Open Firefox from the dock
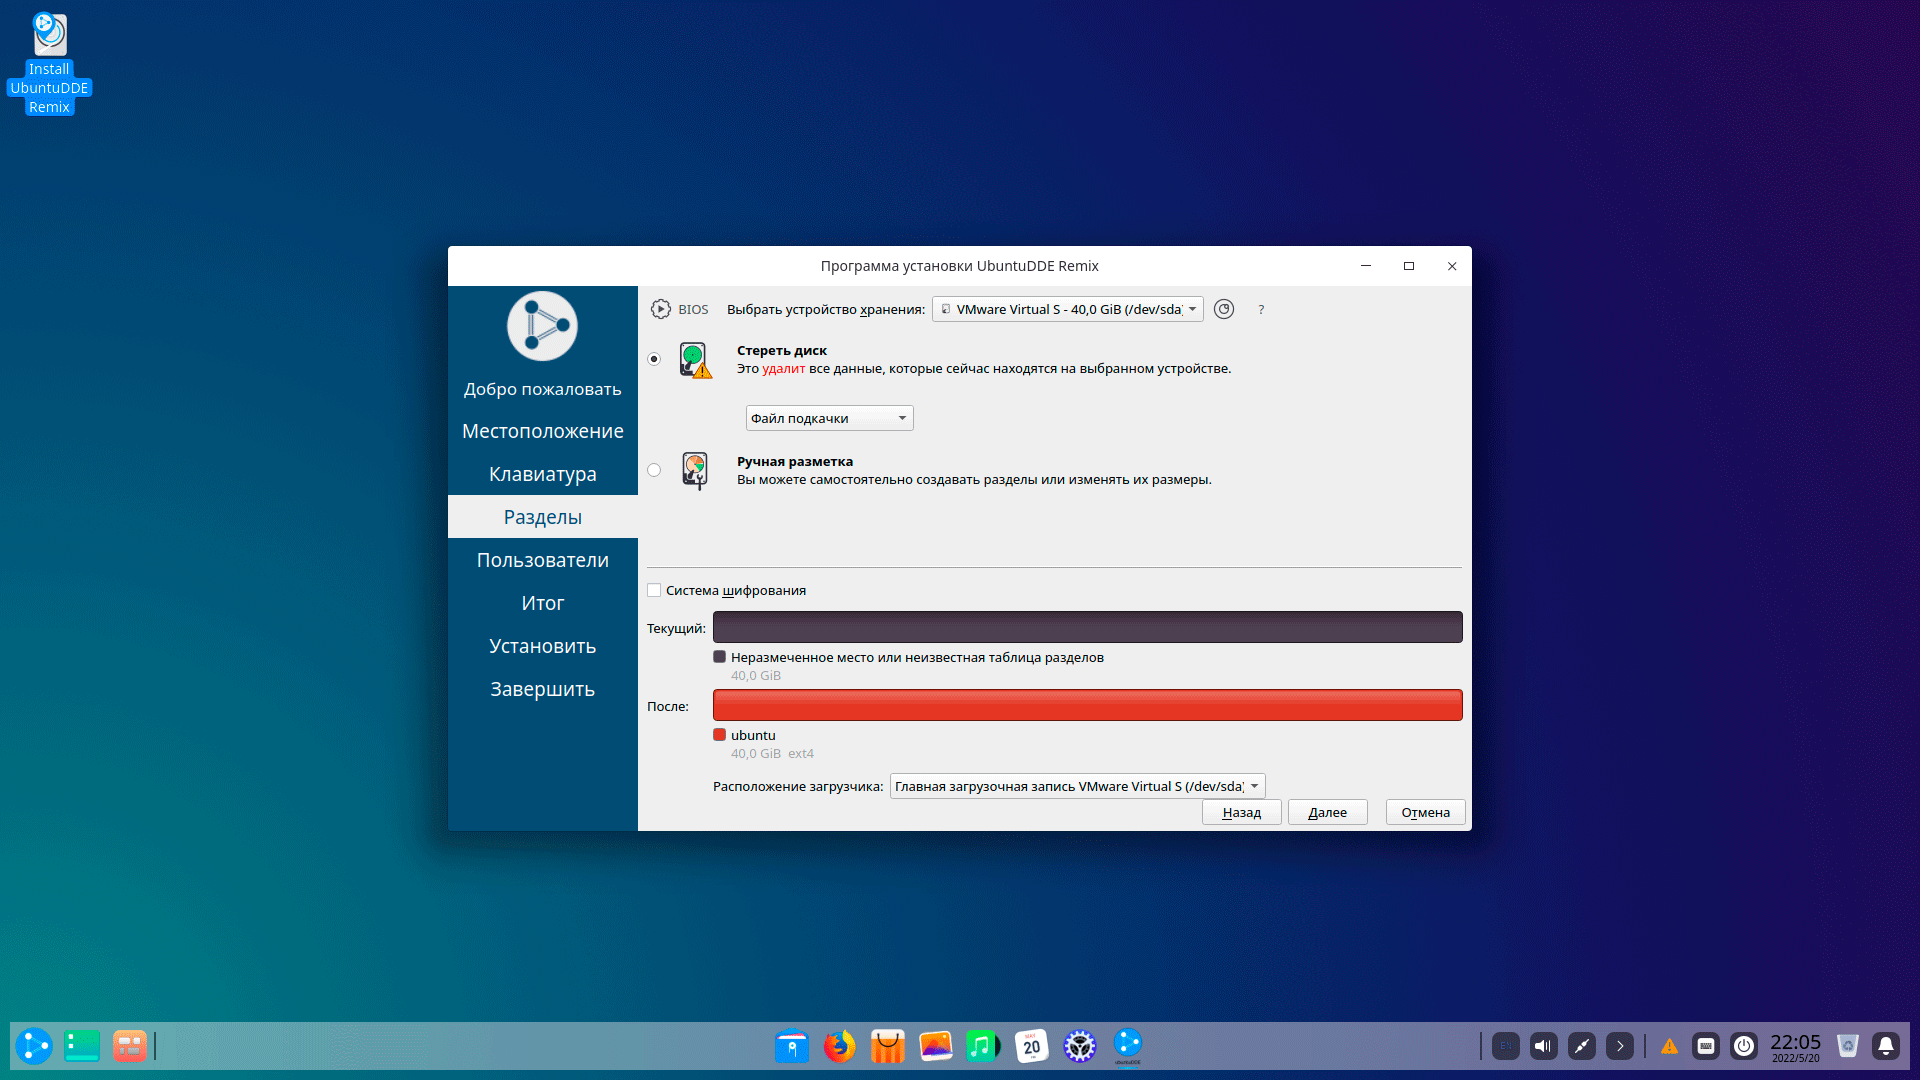 [x=840, y=1046]
